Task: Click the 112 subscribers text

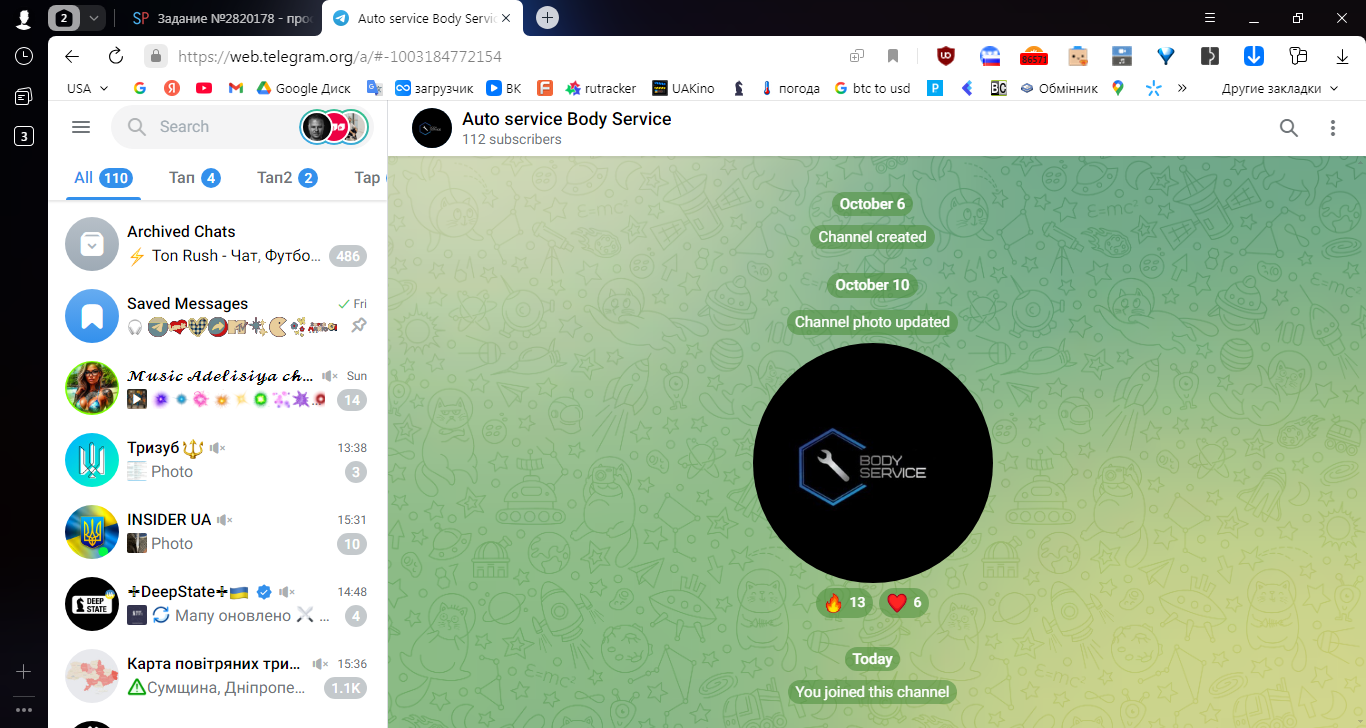Action: click(x=512, y=139)
